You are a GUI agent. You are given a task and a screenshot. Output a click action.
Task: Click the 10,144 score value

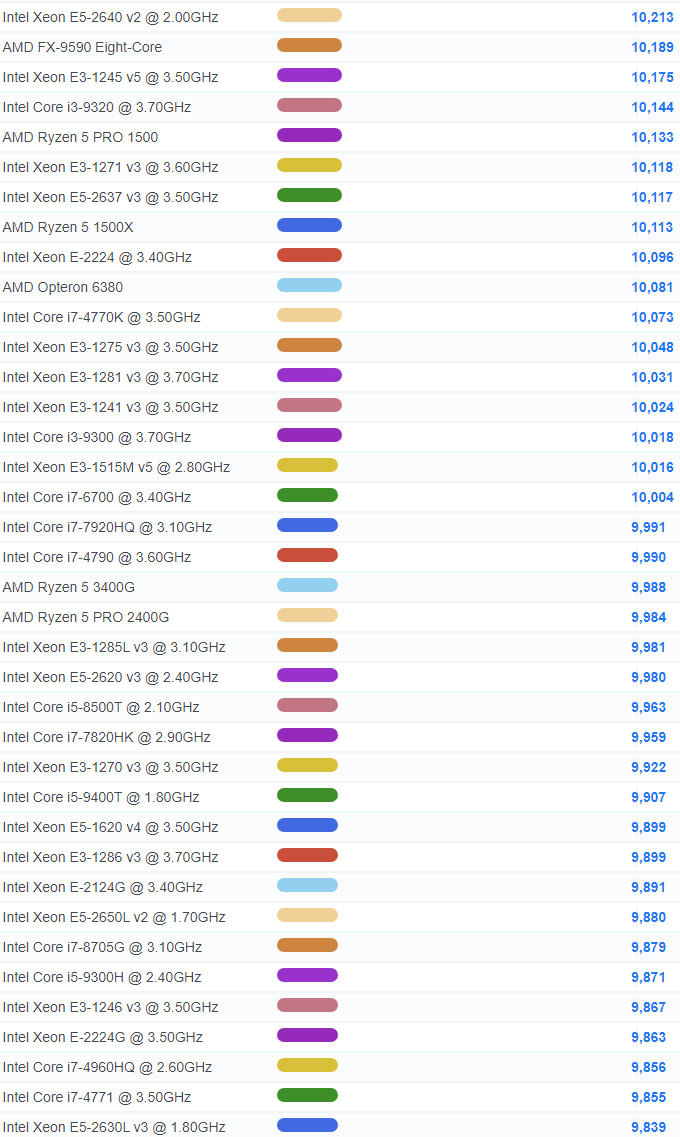pyautogui.click(x=652, y=107)
